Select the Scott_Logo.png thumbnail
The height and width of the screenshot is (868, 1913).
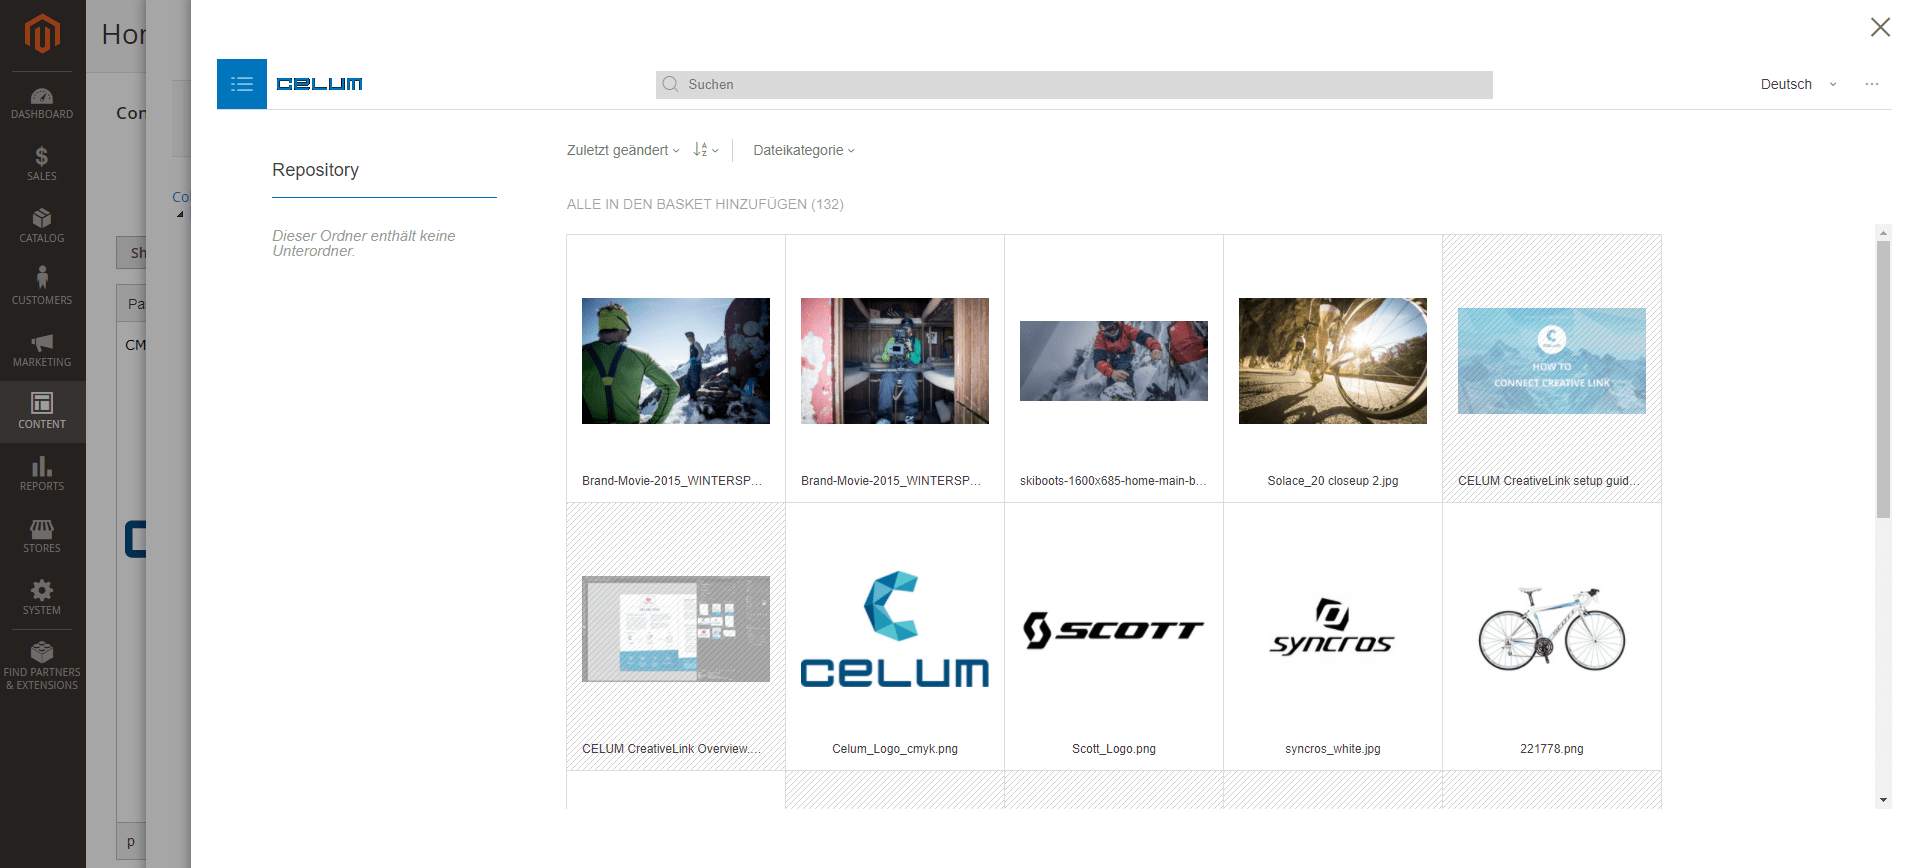tap(1113, 631)
